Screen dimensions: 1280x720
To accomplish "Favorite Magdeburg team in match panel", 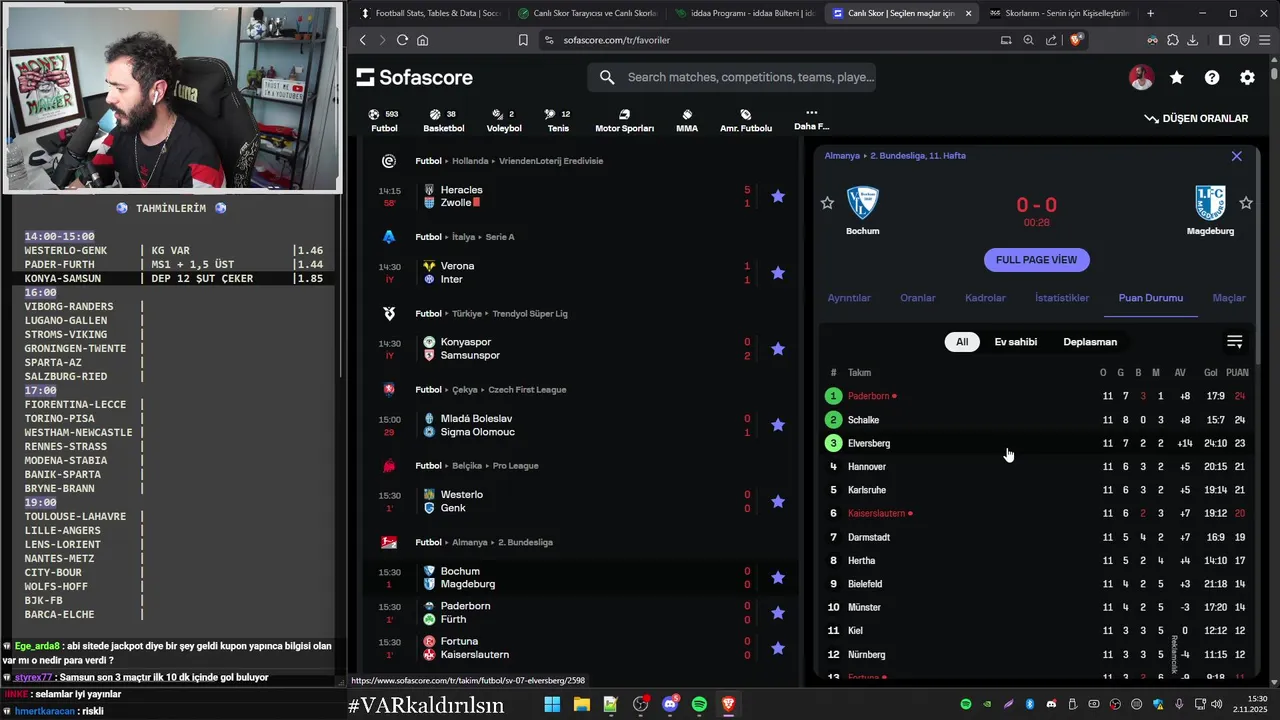I will (x=1246, y=203).
